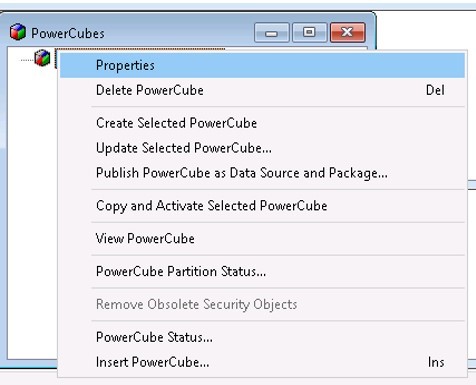This screenshot has width=476, height=385.
Task: Minimize the PowerCubes window
Action: tap(271, 32)
